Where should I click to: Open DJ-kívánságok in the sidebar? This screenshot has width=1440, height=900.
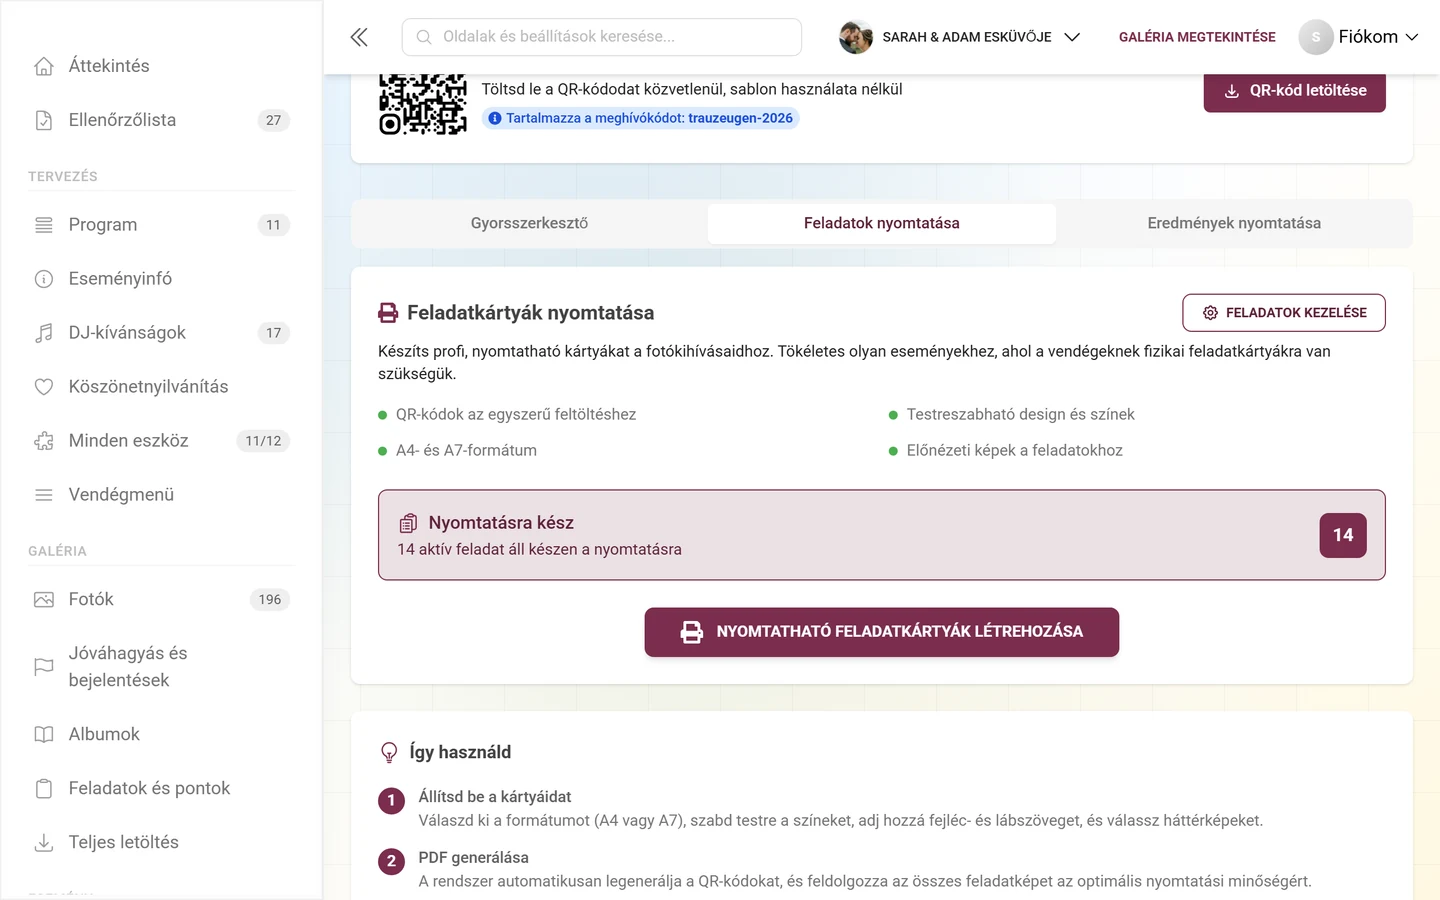[161, 333]
